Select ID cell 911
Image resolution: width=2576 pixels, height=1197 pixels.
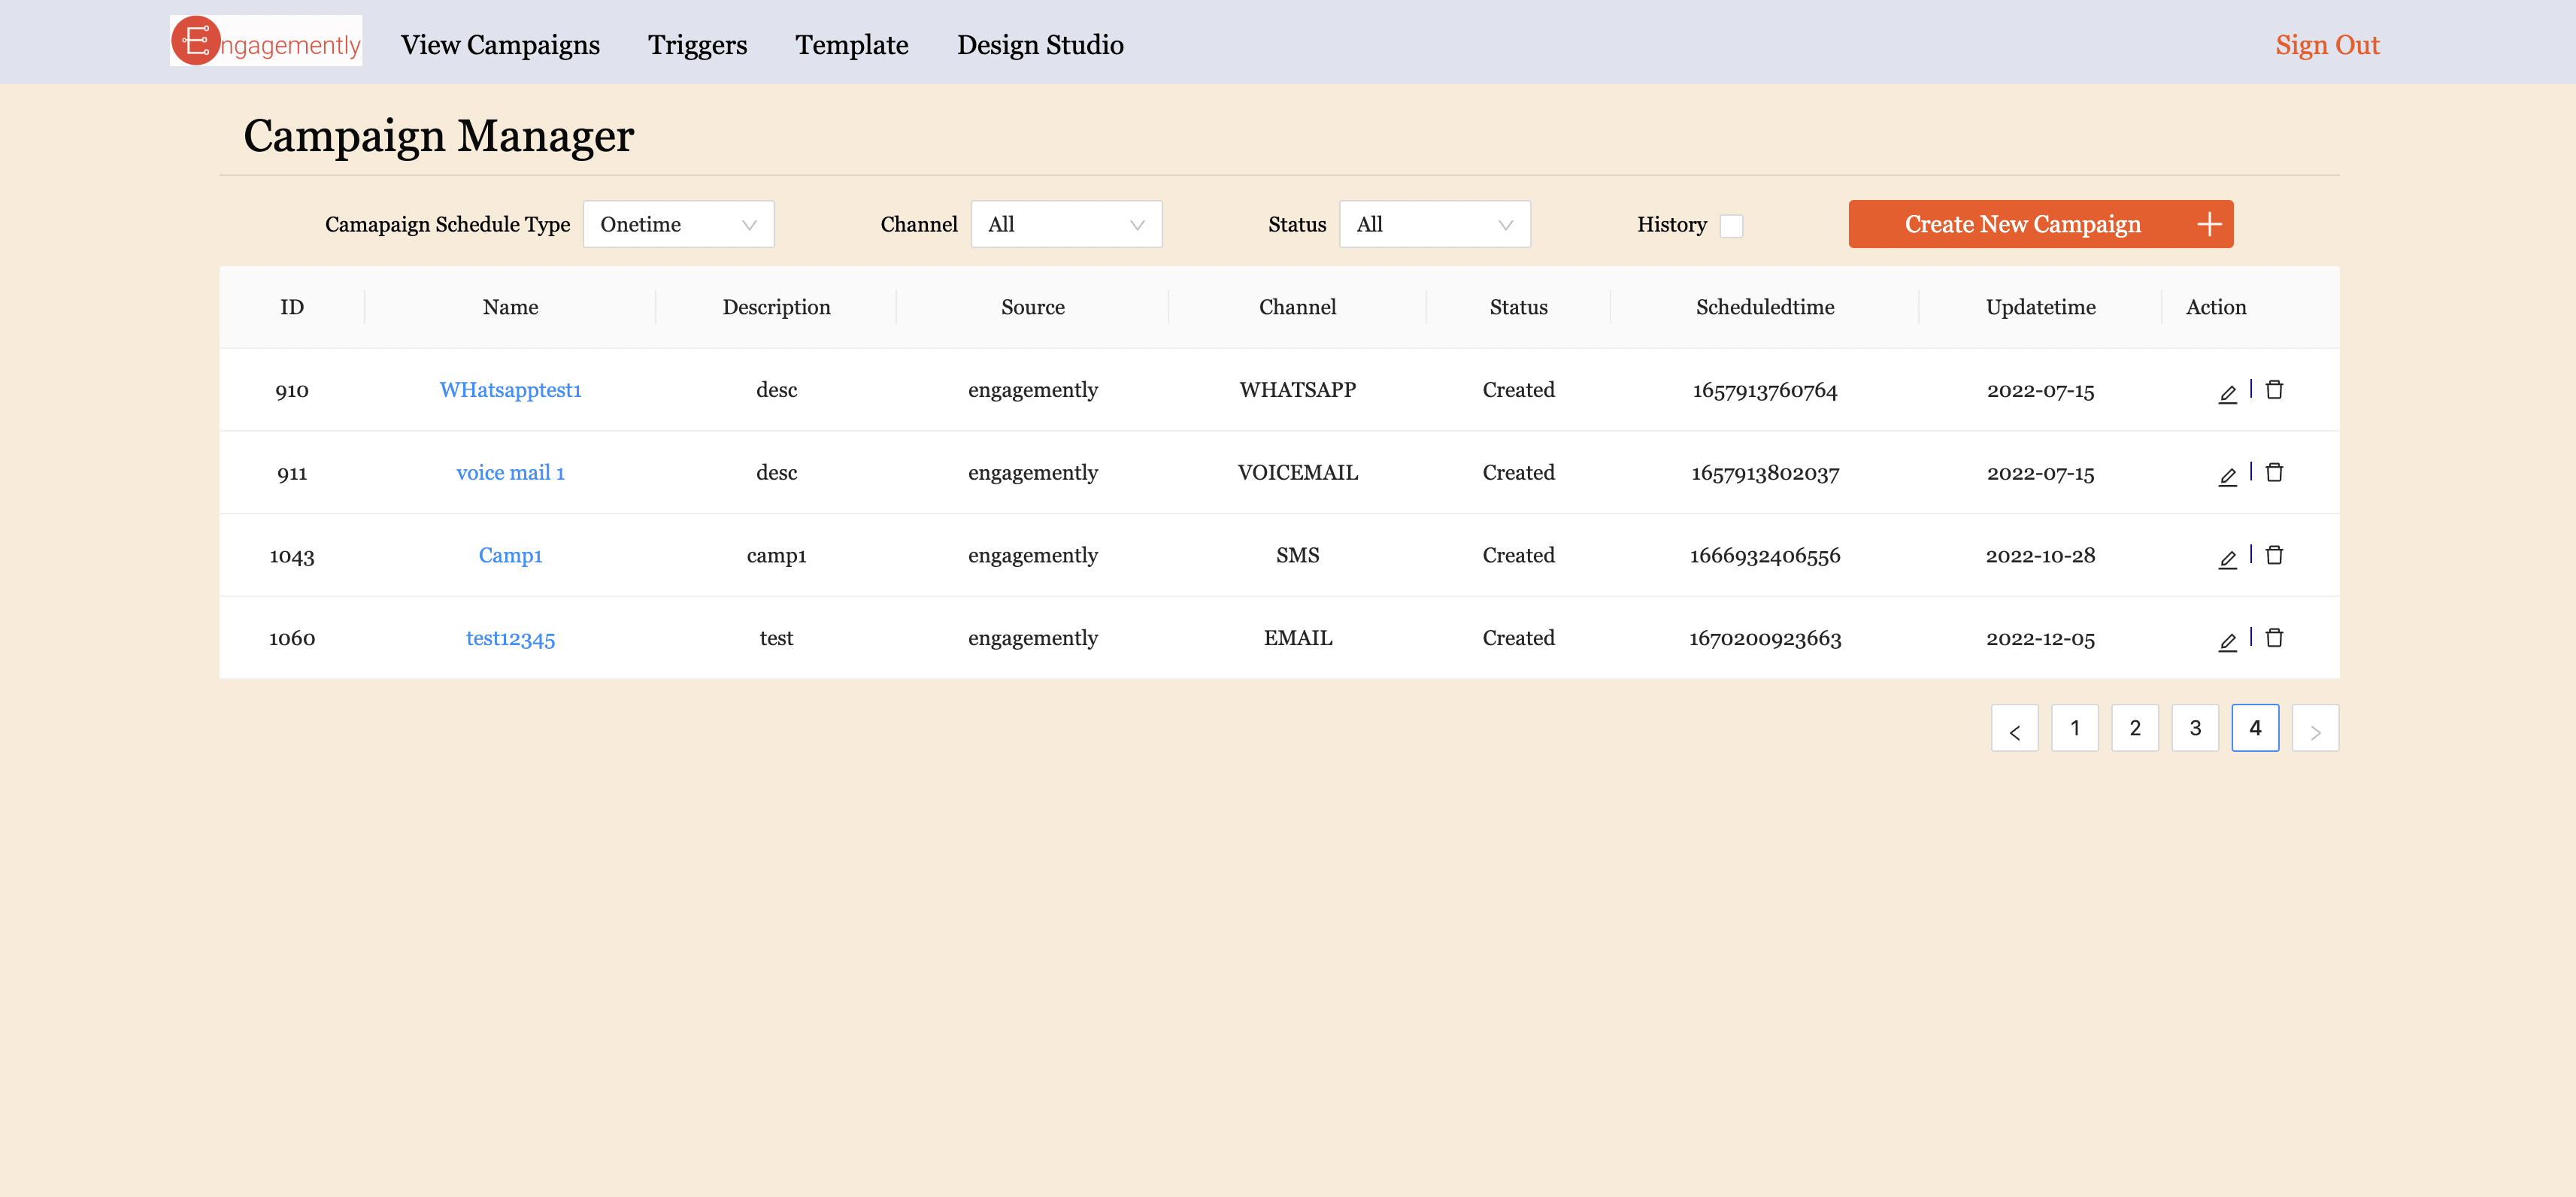coord(292,473)
